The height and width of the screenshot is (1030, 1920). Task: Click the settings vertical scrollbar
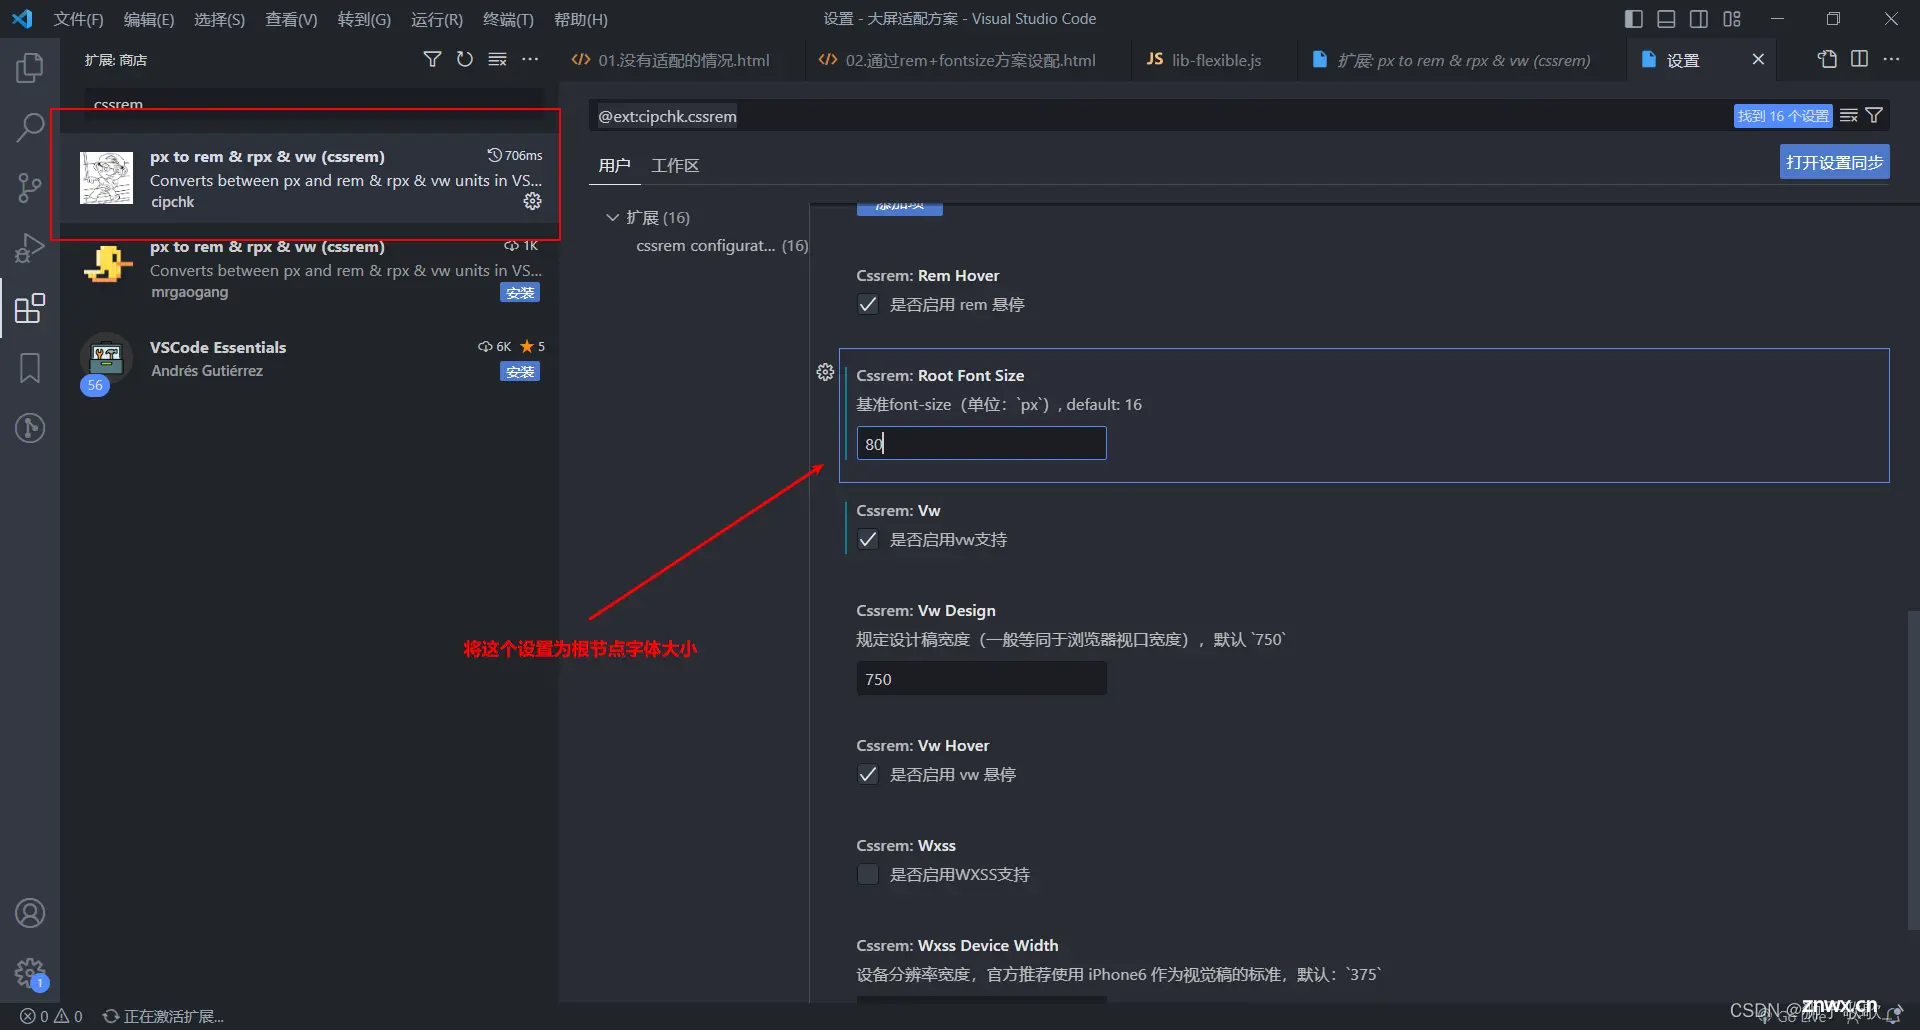[x=1913, y=770]
